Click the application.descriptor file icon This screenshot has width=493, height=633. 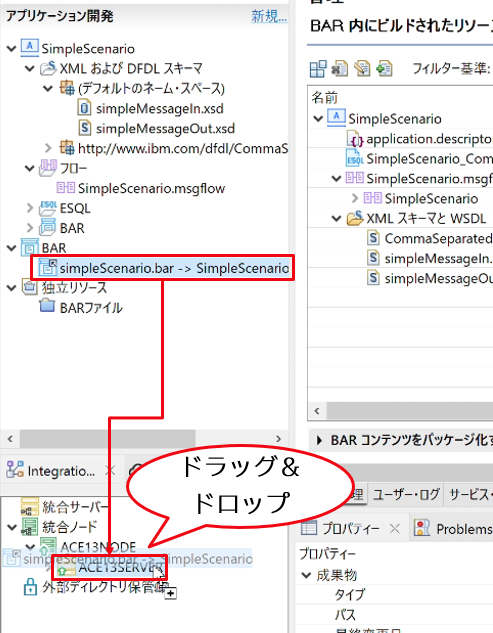click(x=355, y=139)
